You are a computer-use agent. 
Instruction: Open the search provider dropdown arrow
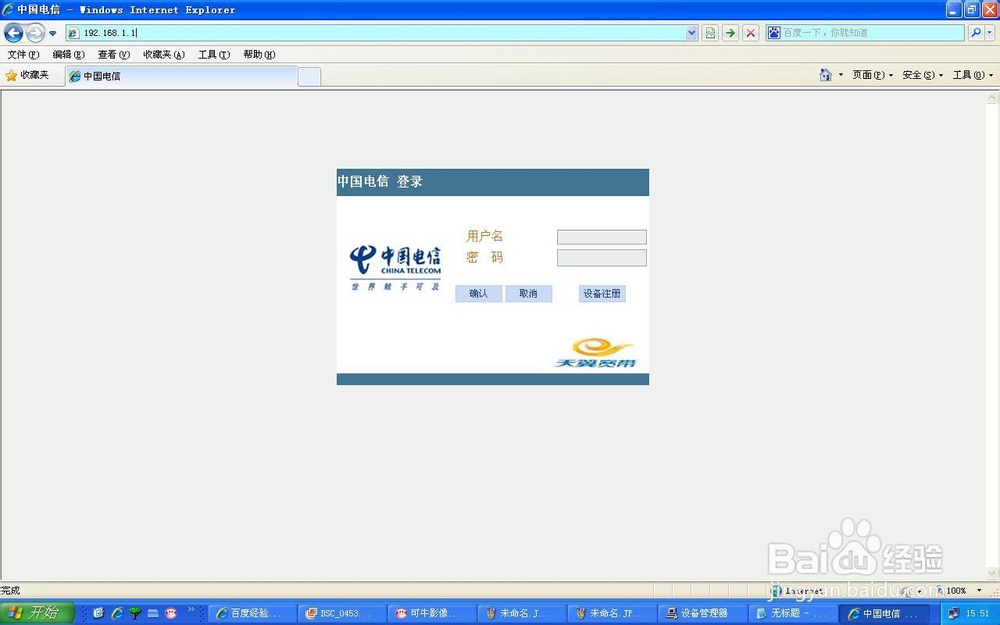coord(990,33)
